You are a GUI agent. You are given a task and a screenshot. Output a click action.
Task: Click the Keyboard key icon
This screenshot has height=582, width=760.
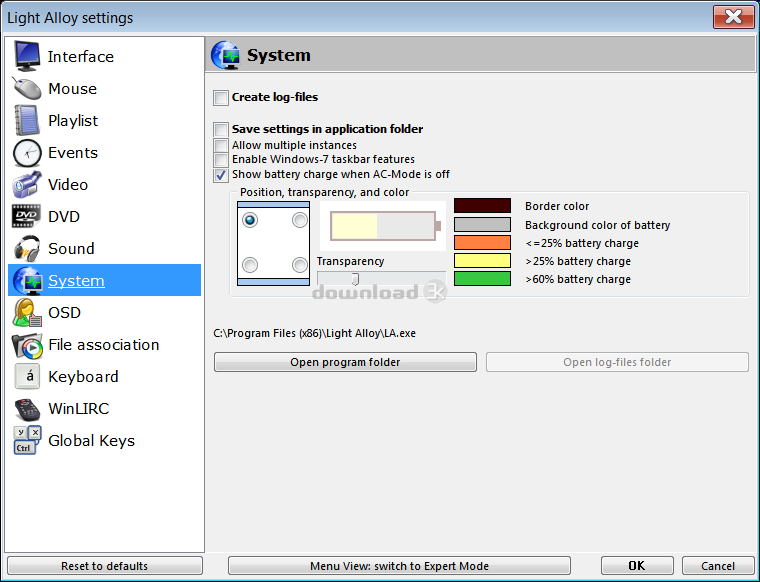click(x=27, y=377)
